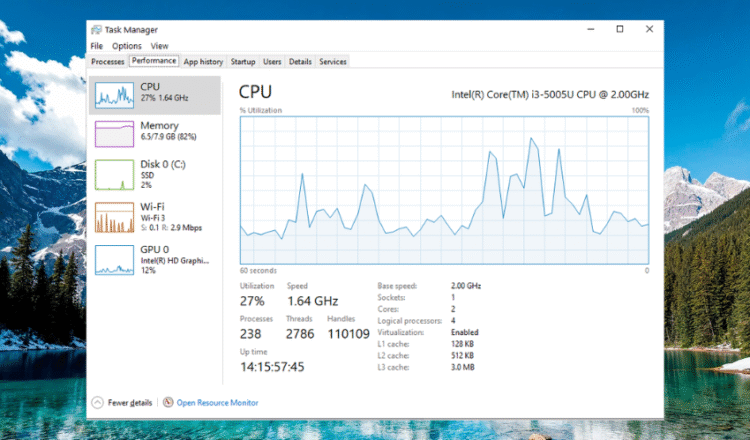The height and width of the screenshot is (440, 750).
Task: Click the threads count "2786"
Action: tap(300, 334)
